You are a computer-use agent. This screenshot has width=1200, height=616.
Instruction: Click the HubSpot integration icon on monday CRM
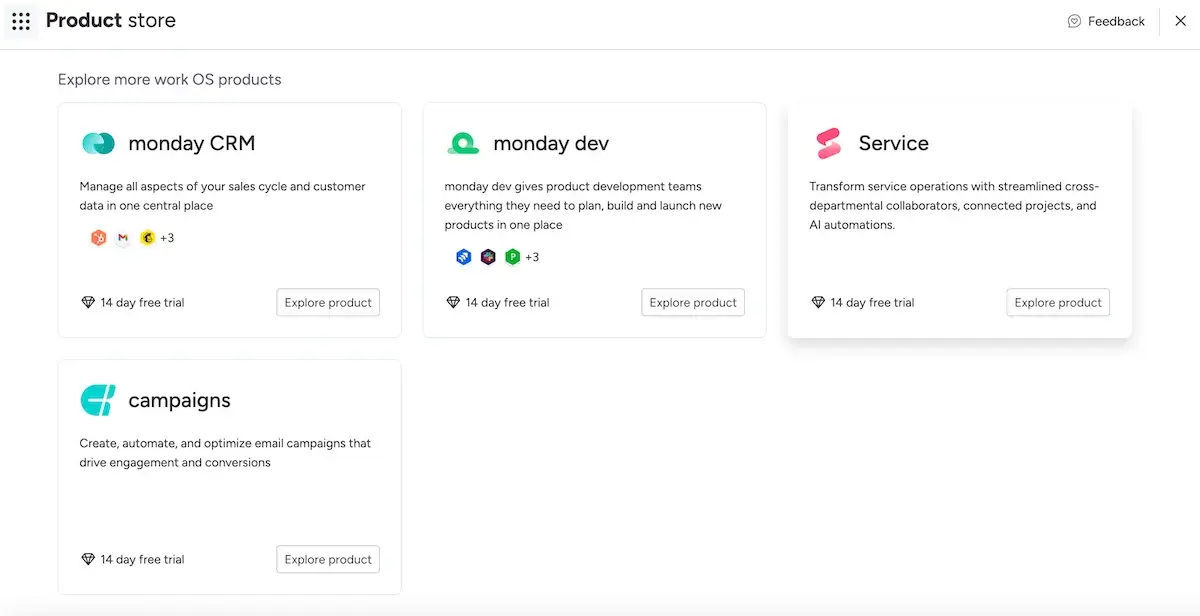pos(98,238)
